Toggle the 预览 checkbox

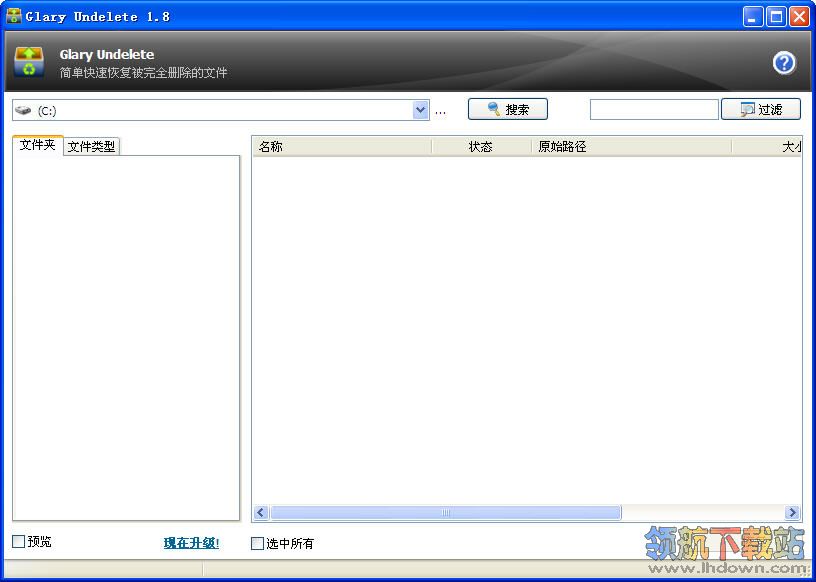(19, 541)
